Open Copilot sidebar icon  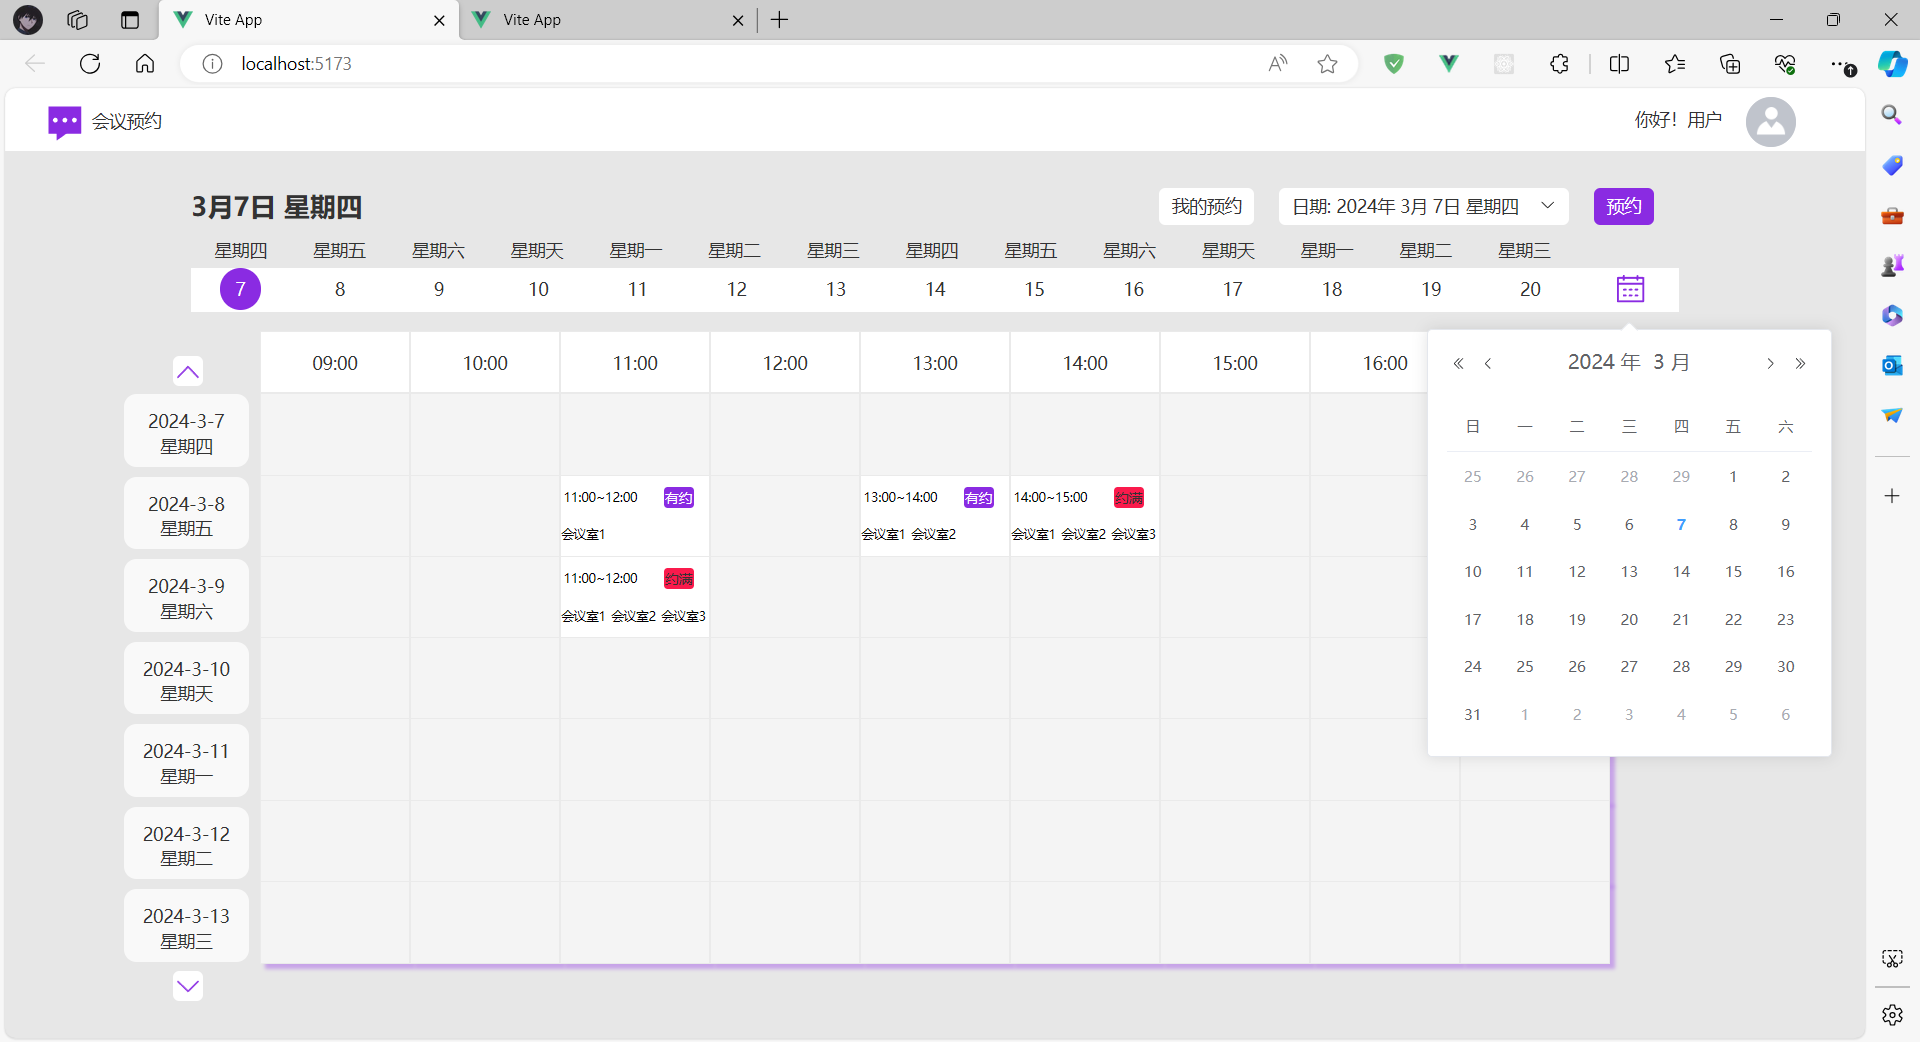coord(1892,64)
